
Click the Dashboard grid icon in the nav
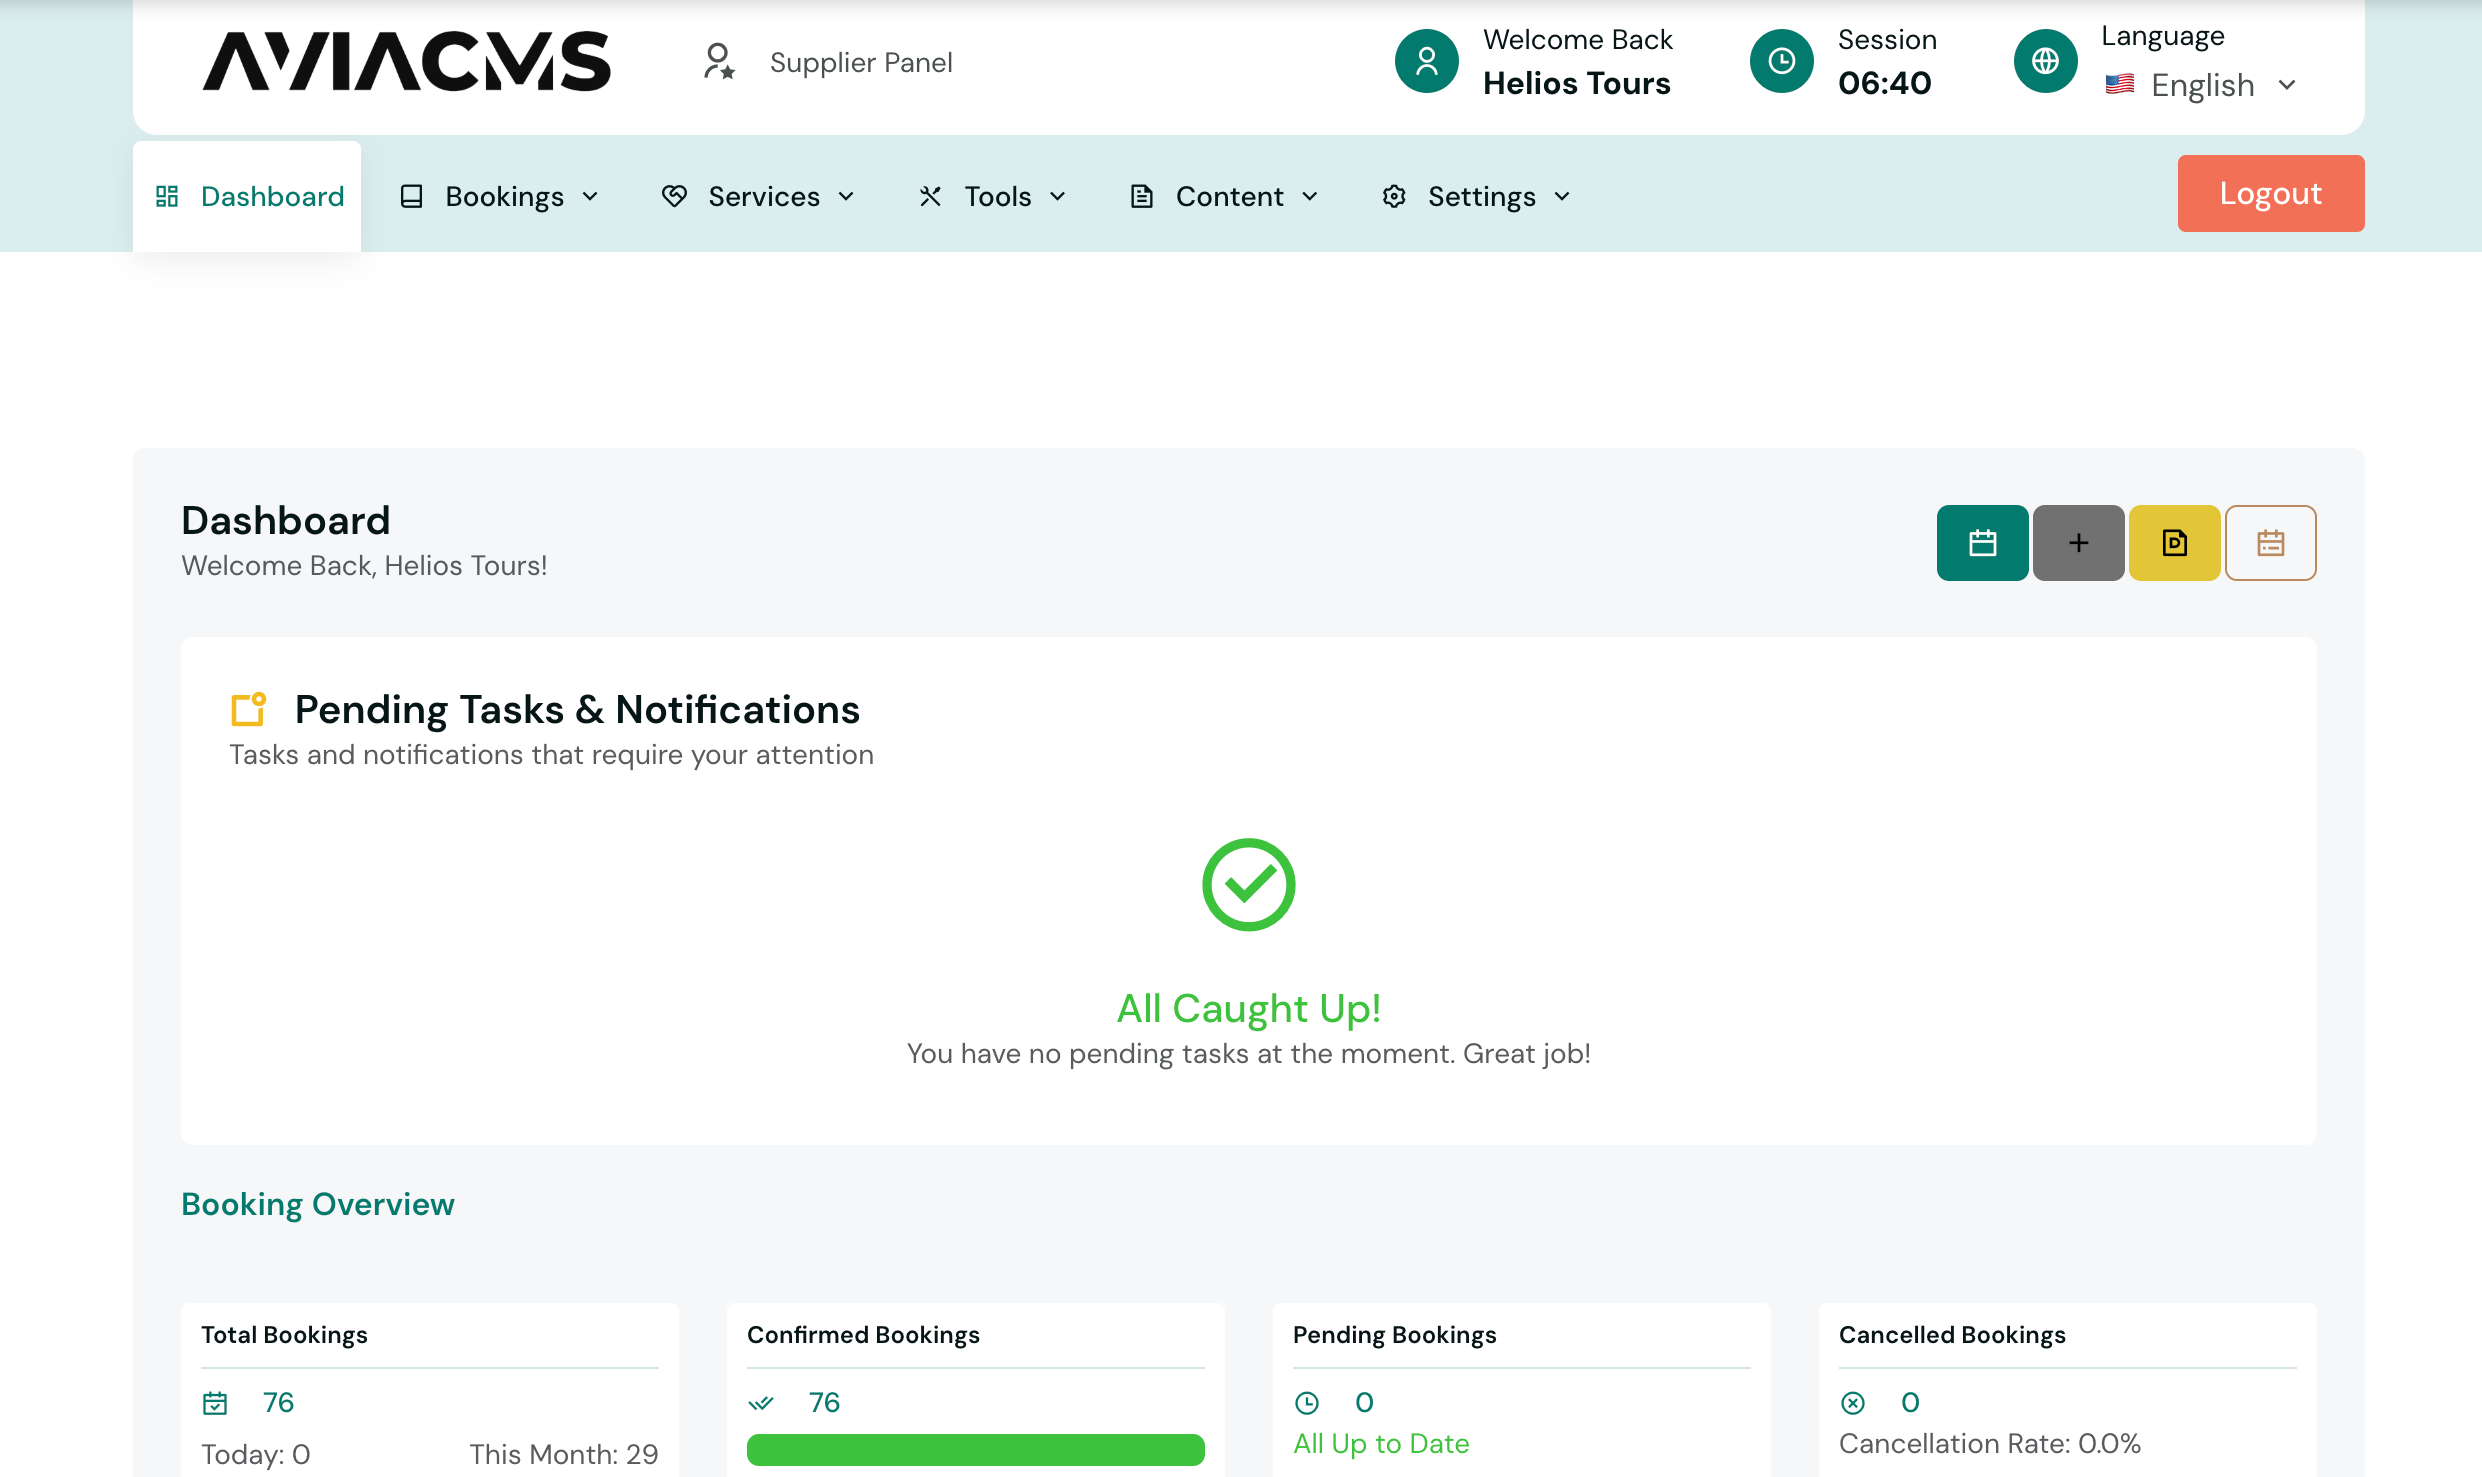[x=167, y=196]
